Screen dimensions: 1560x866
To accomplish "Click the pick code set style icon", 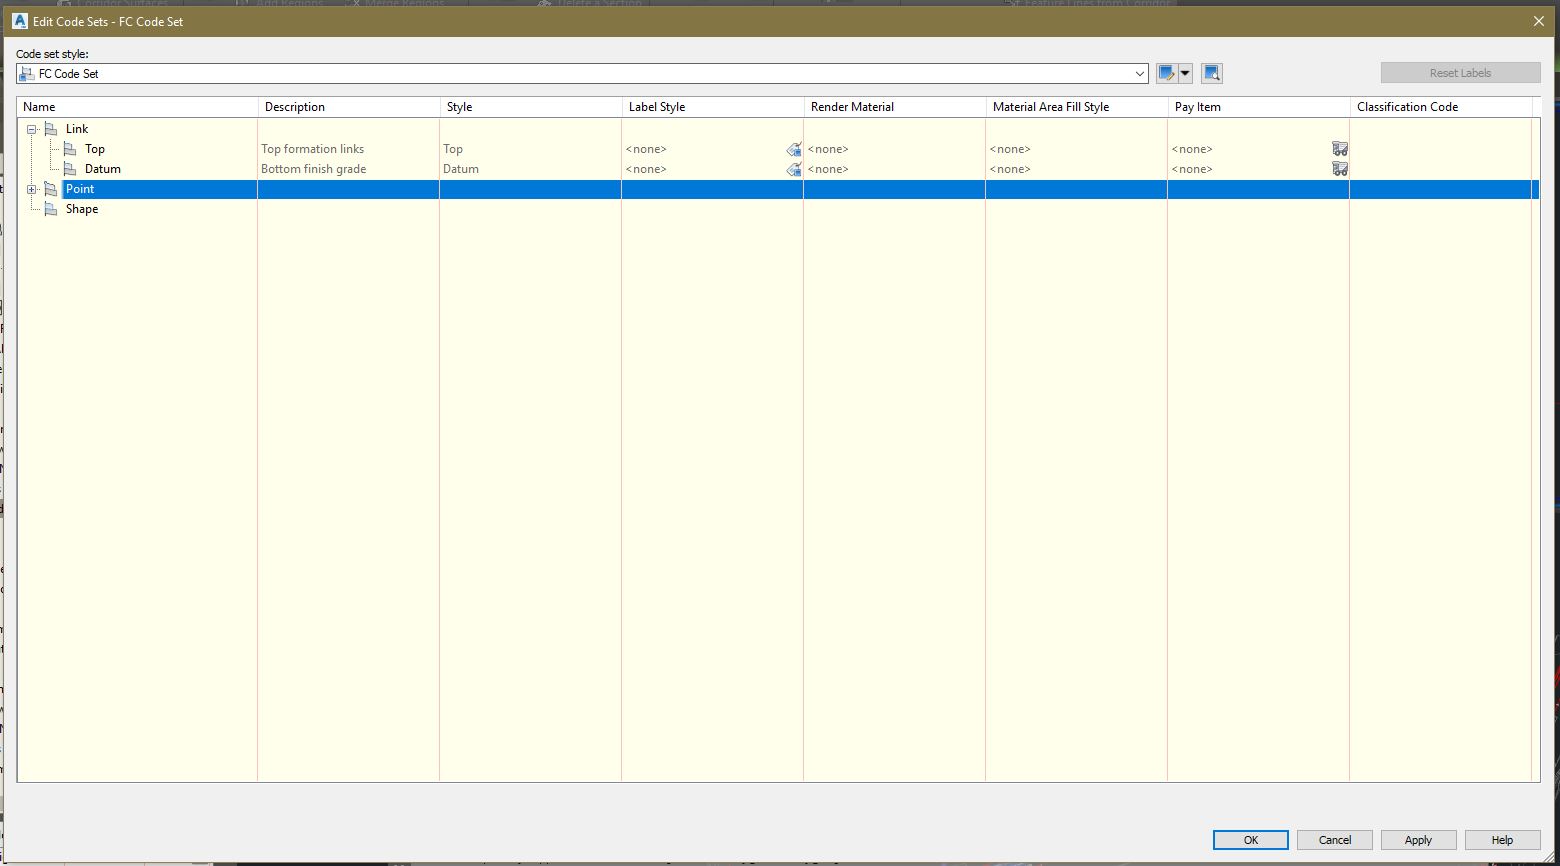I will pyautogui.click(x=1212, y=73).
